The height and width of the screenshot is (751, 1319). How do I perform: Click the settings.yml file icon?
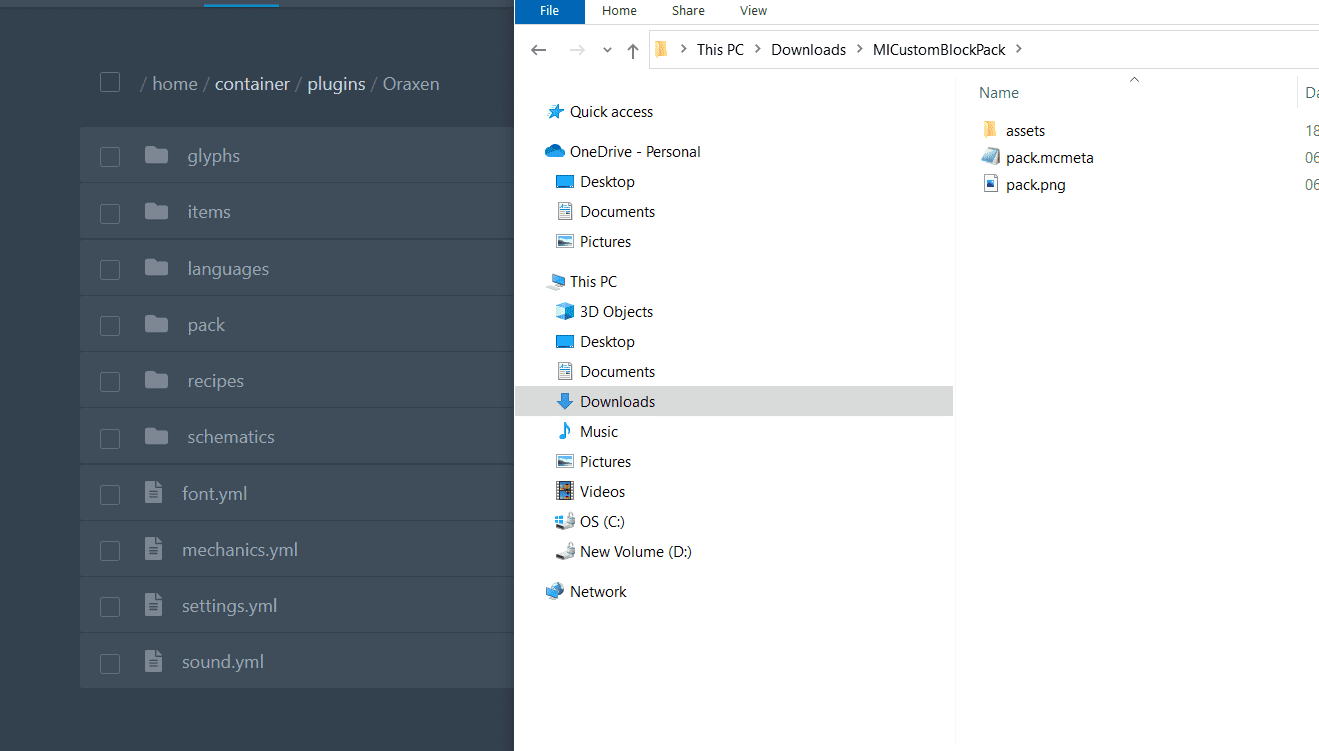[153, 605]
